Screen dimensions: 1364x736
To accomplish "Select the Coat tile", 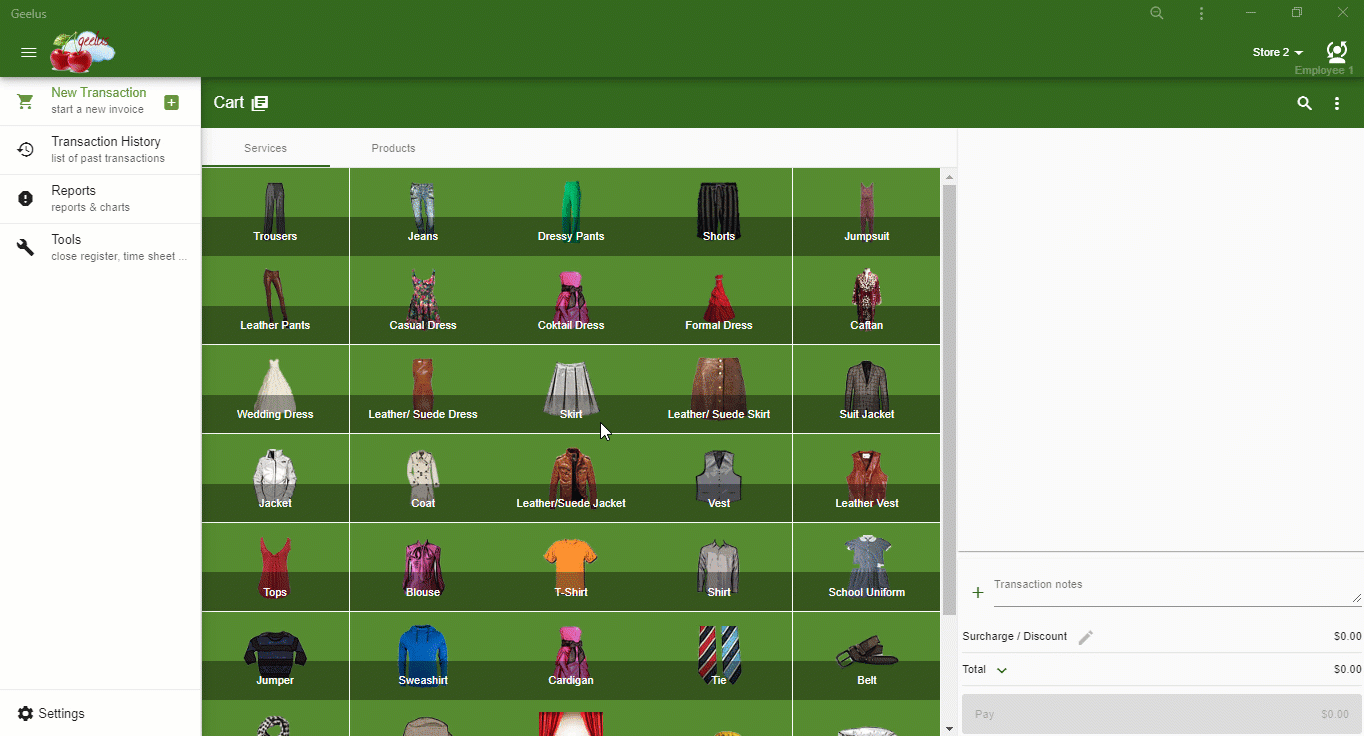I will [x=423, y=478].
